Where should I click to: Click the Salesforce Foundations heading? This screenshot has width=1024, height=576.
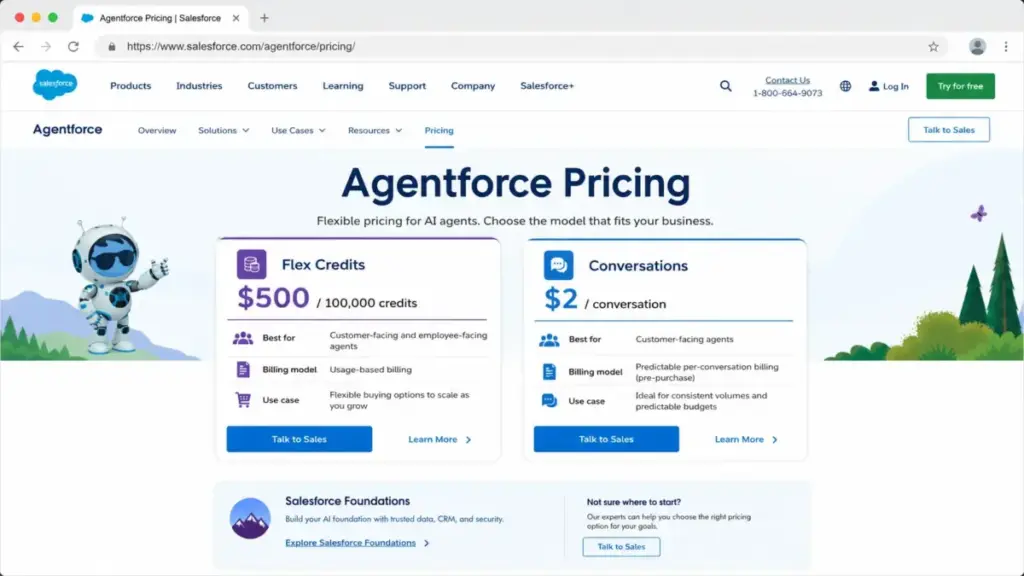347,501
